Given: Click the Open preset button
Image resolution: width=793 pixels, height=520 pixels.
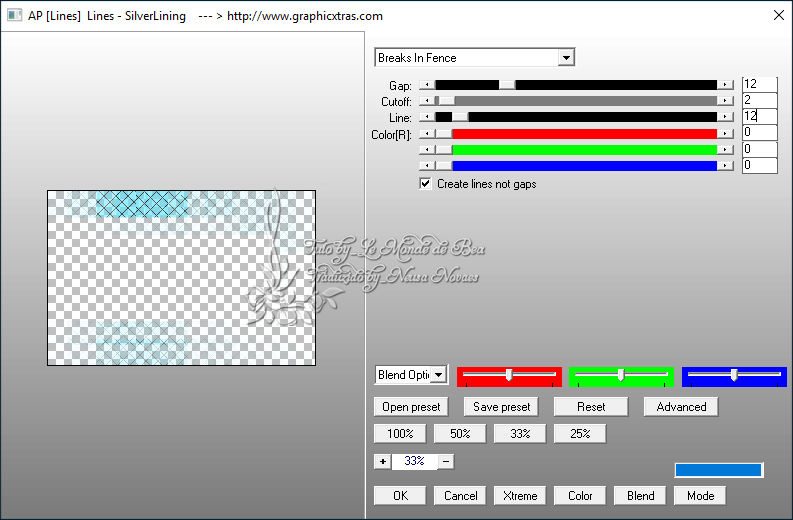Looking at the screenshot, I should [411, 407].
